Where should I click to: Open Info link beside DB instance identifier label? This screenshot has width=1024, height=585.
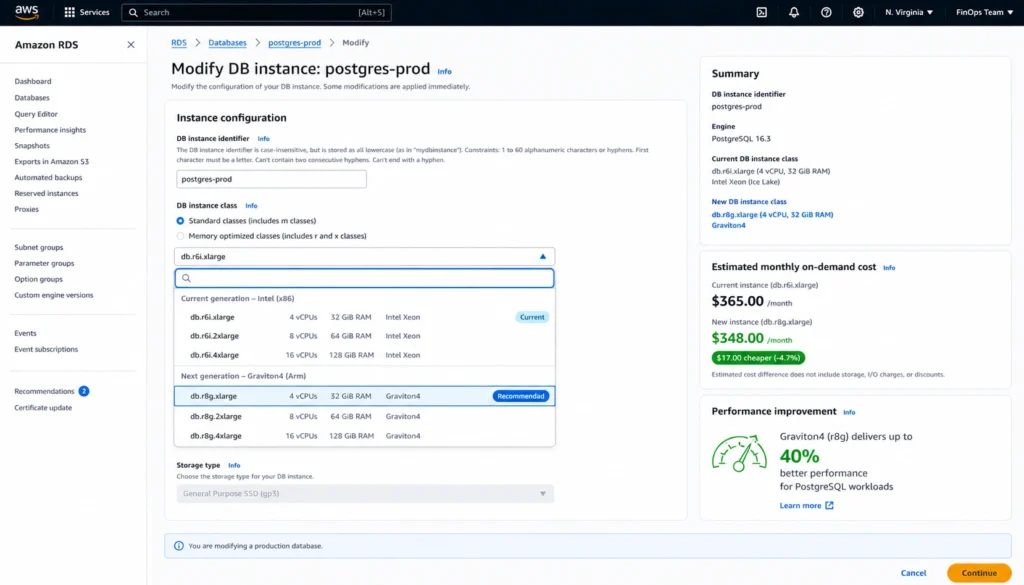pyautogui.click(x=263, y=138)
